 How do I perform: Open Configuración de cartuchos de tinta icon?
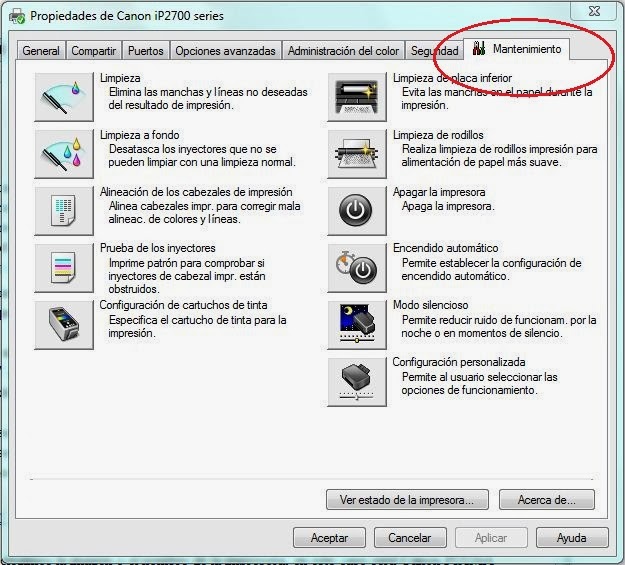point(64,325)
